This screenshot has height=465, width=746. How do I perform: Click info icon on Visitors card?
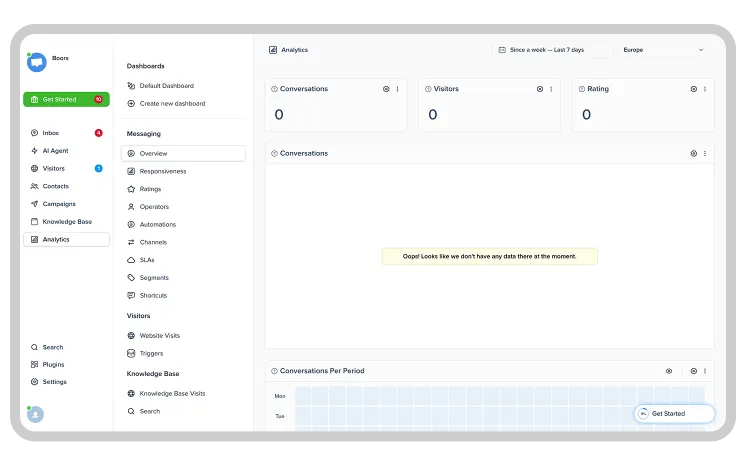coord(428,89)
